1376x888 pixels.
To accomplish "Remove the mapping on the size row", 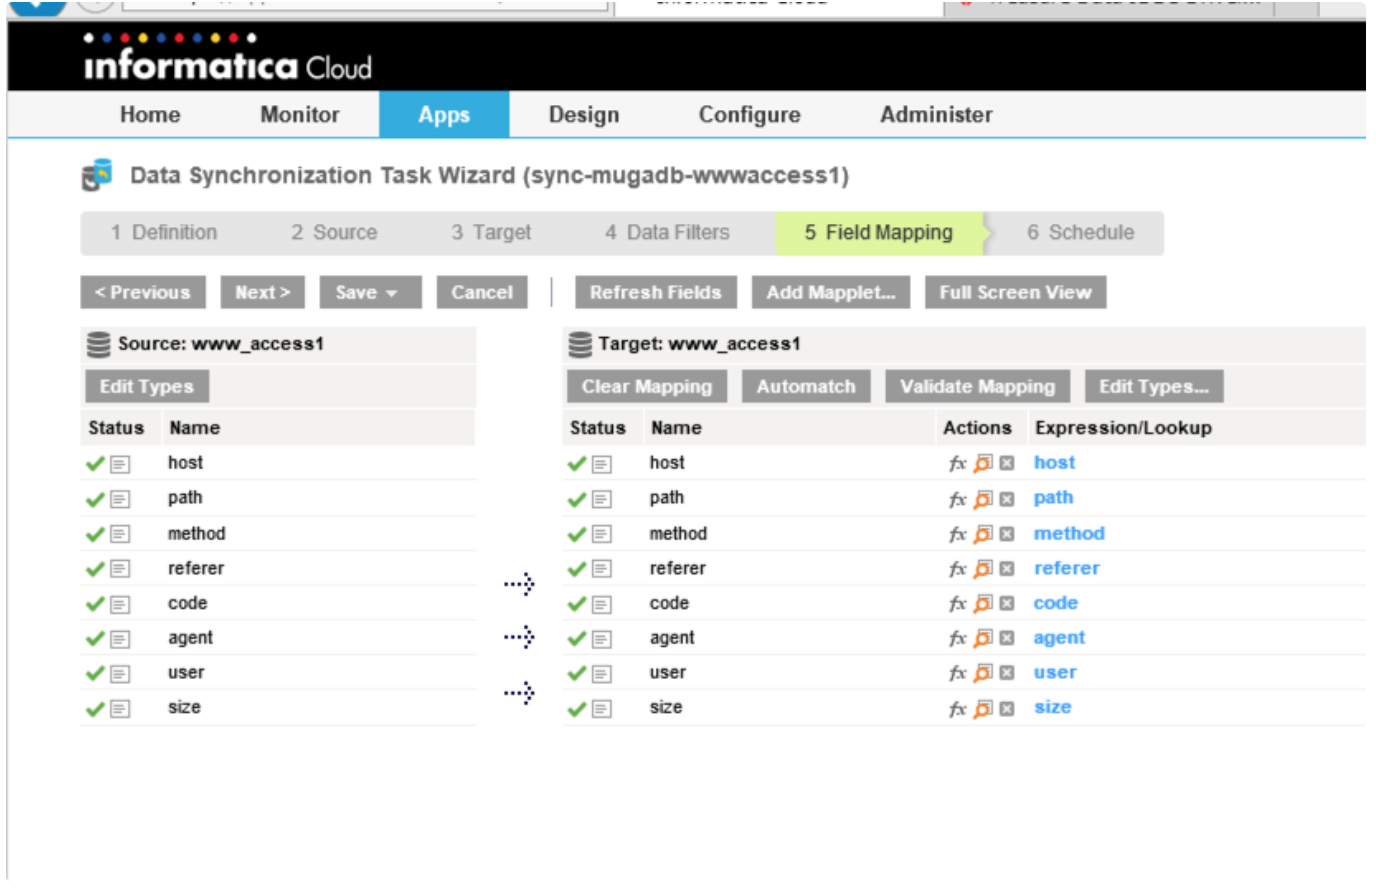I will [1007, 709].
